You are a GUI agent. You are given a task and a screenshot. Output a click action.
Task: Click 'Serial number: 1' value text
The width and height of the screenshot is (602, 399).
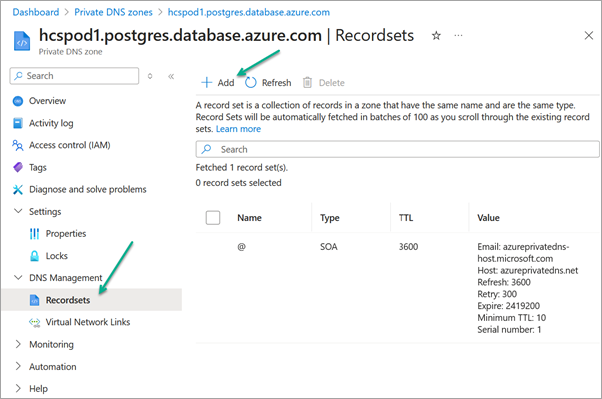509,329
